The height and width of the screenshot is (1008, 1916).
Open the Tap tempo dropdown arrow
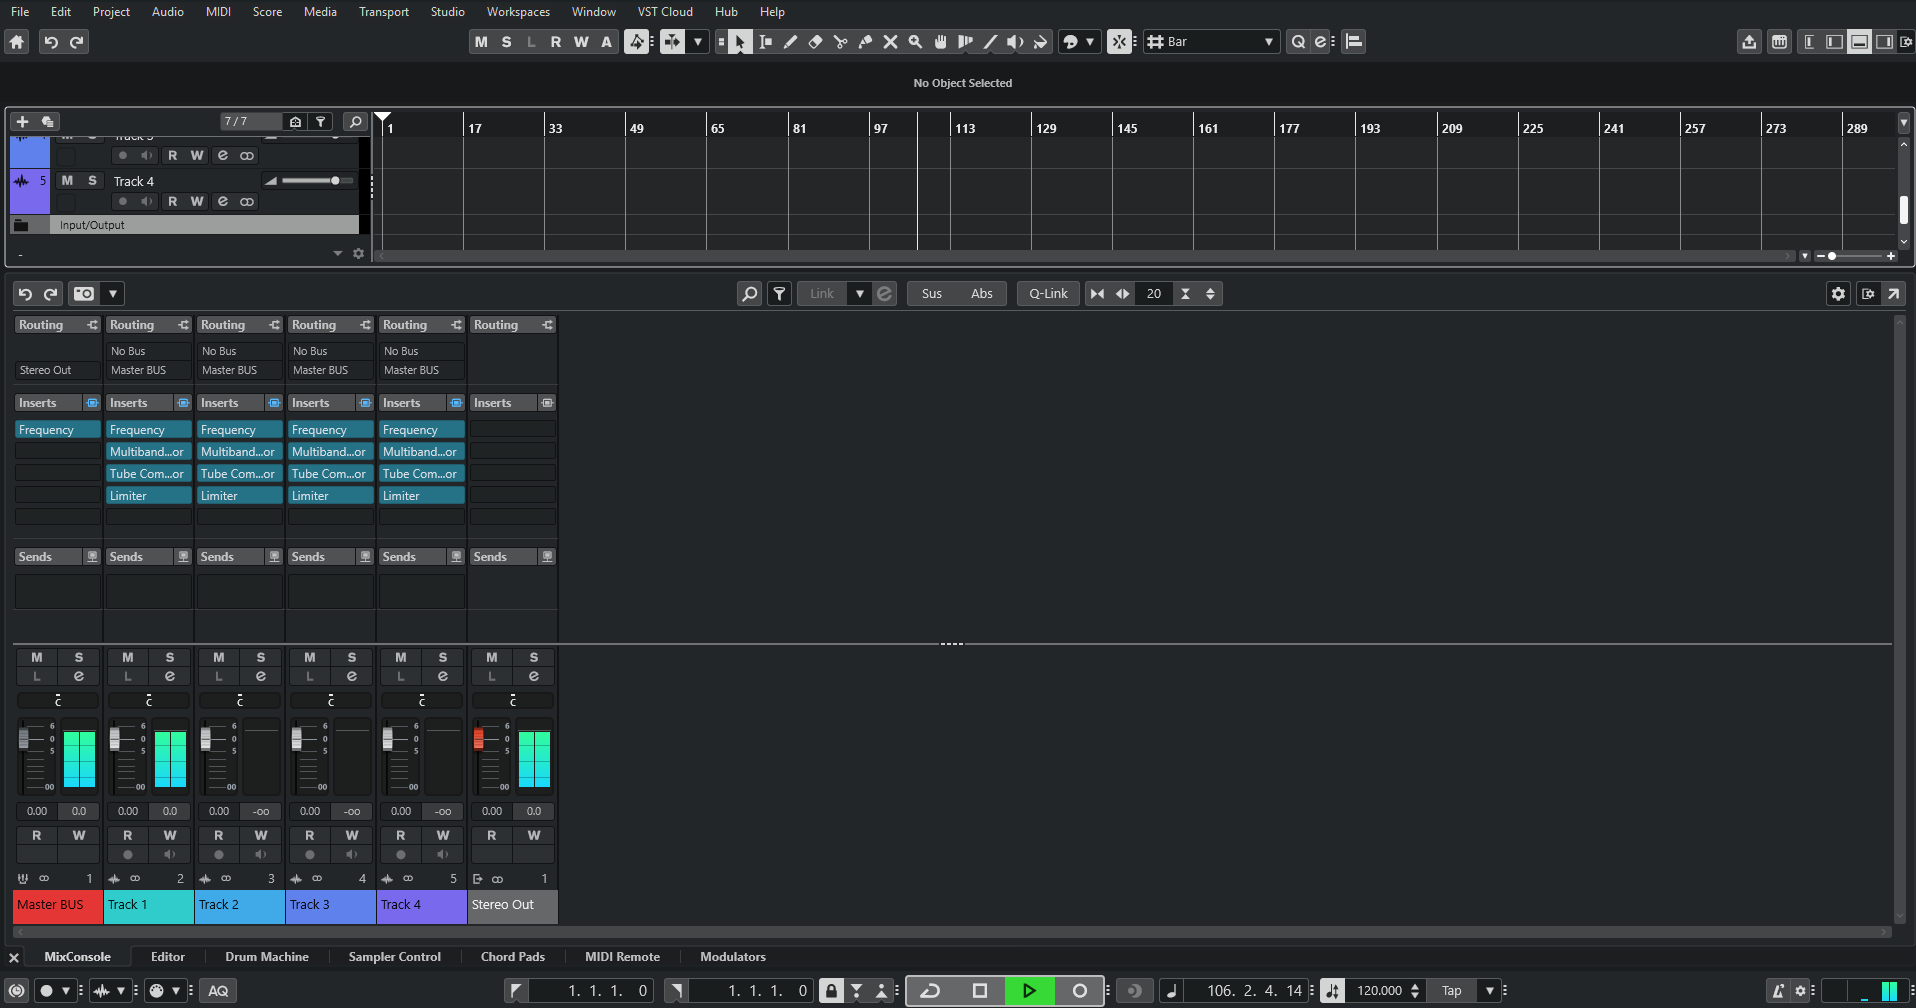tap(1489, 990)
